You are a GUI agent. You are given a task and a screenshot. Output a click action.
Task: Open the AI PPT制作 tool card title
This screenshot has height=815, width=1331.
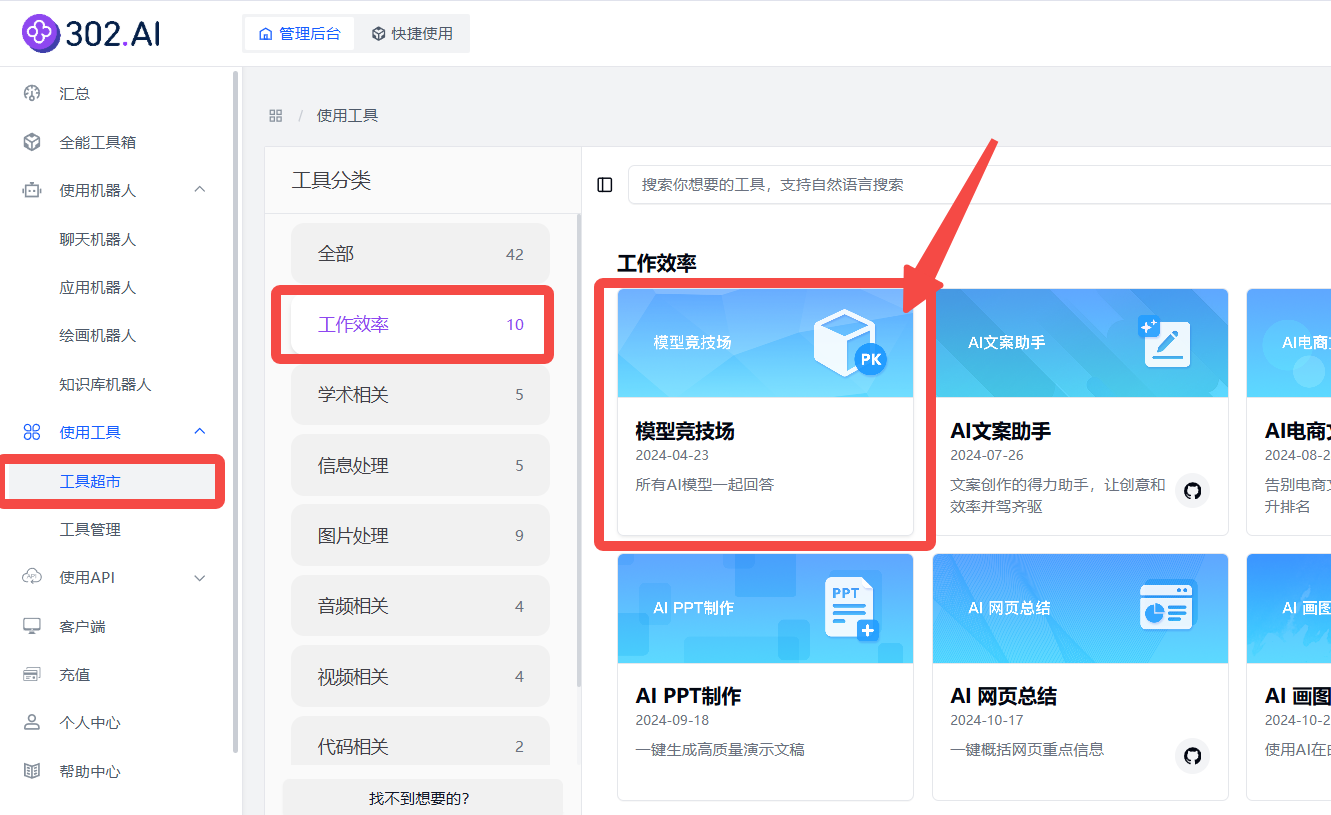pos(688,696)
